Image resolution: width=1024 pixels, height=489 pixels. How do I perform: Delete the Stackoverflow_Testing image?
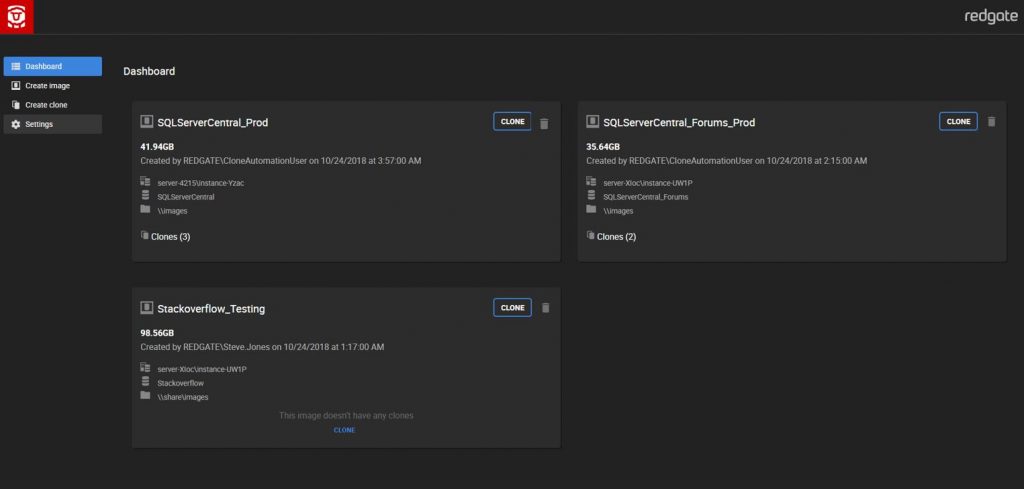(545, 308)
